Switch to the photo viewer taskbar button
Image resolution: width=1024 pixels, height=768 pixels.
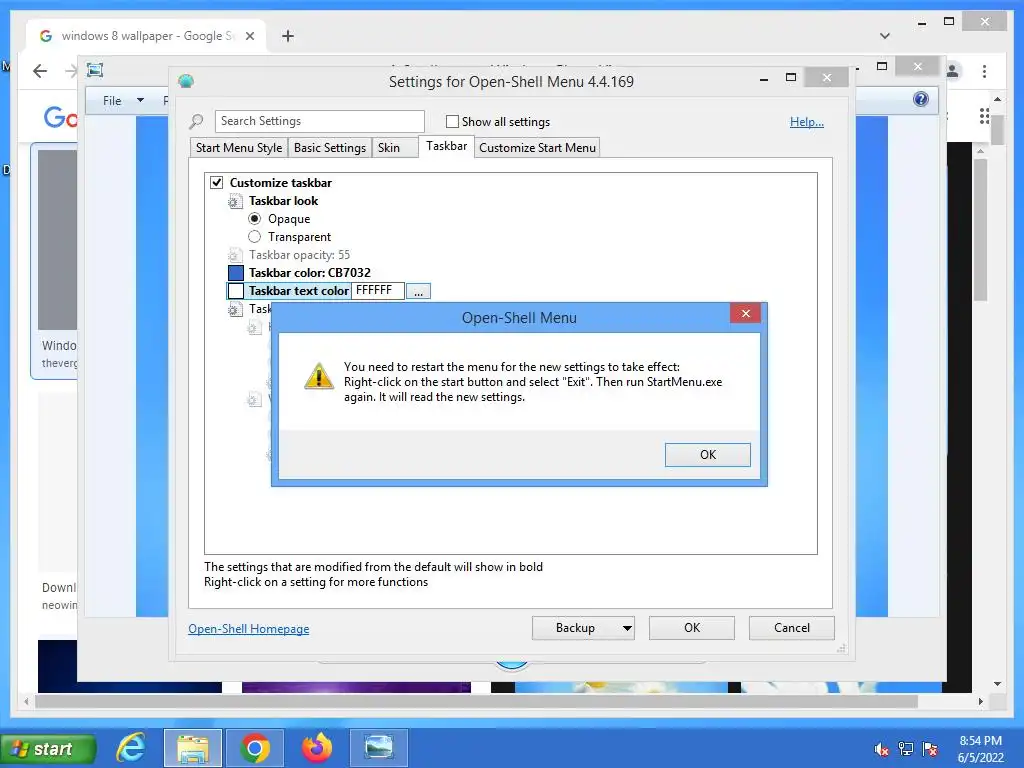[379, 747]
